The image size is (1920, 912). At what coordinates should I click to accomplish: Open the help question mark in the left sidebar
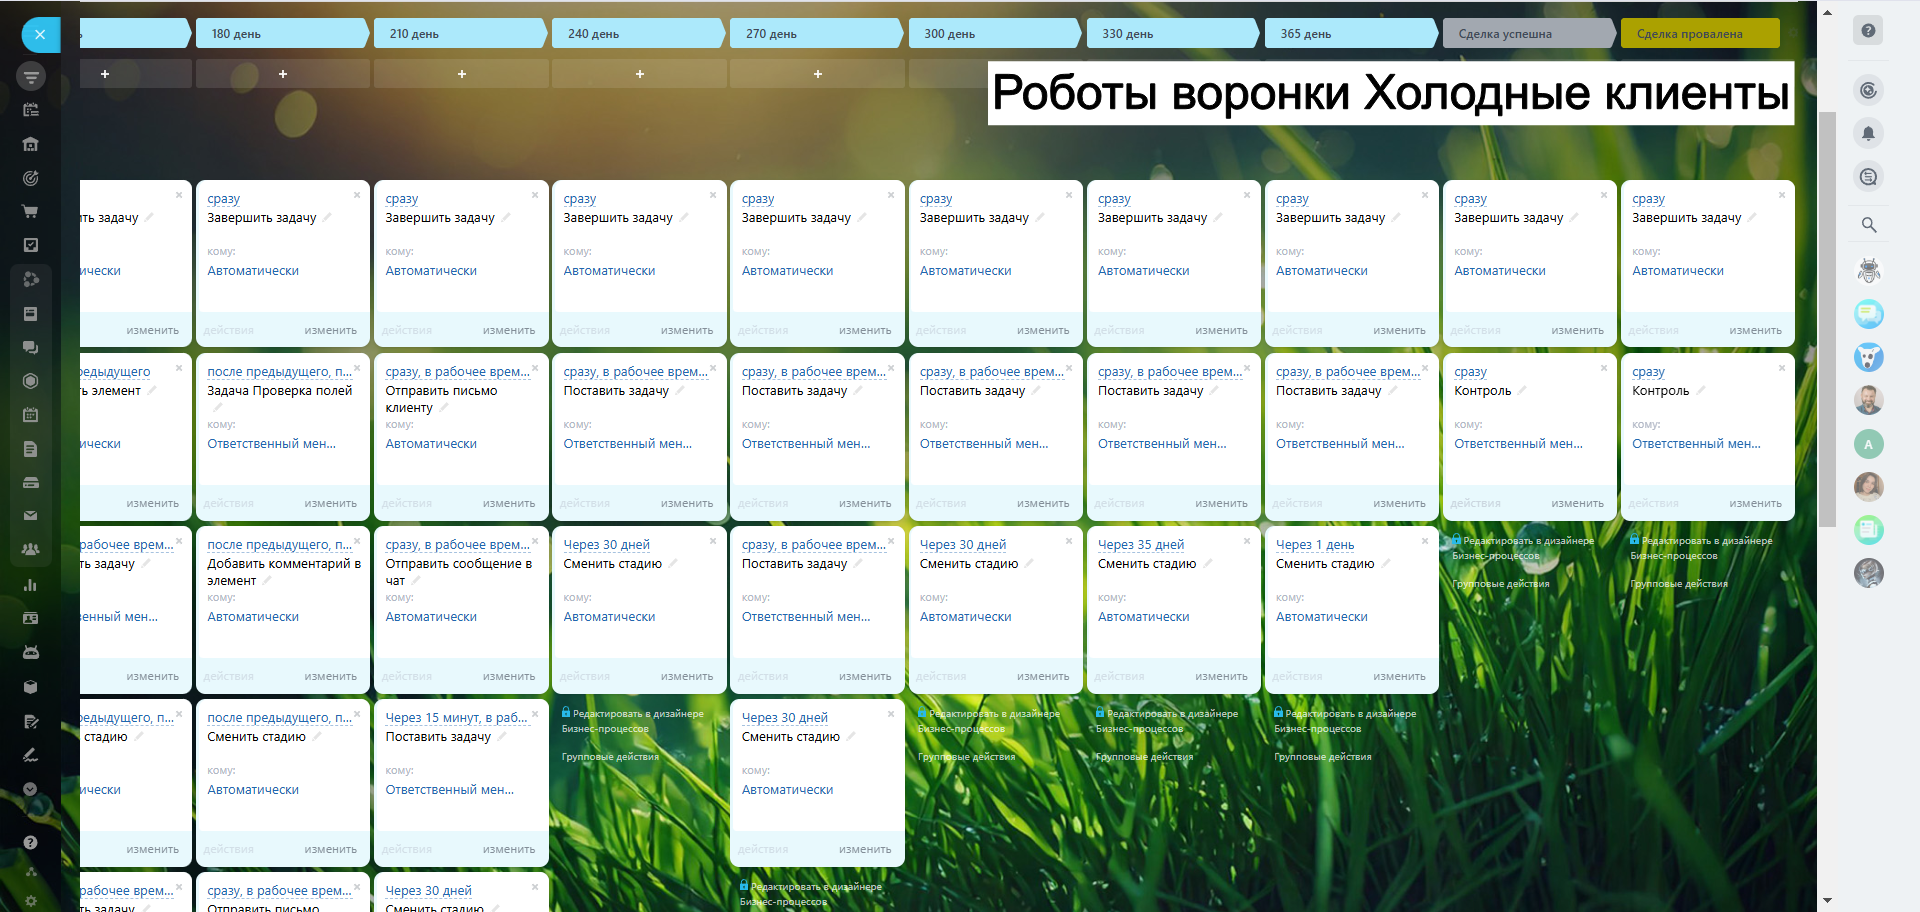click(x=31, y=842)
